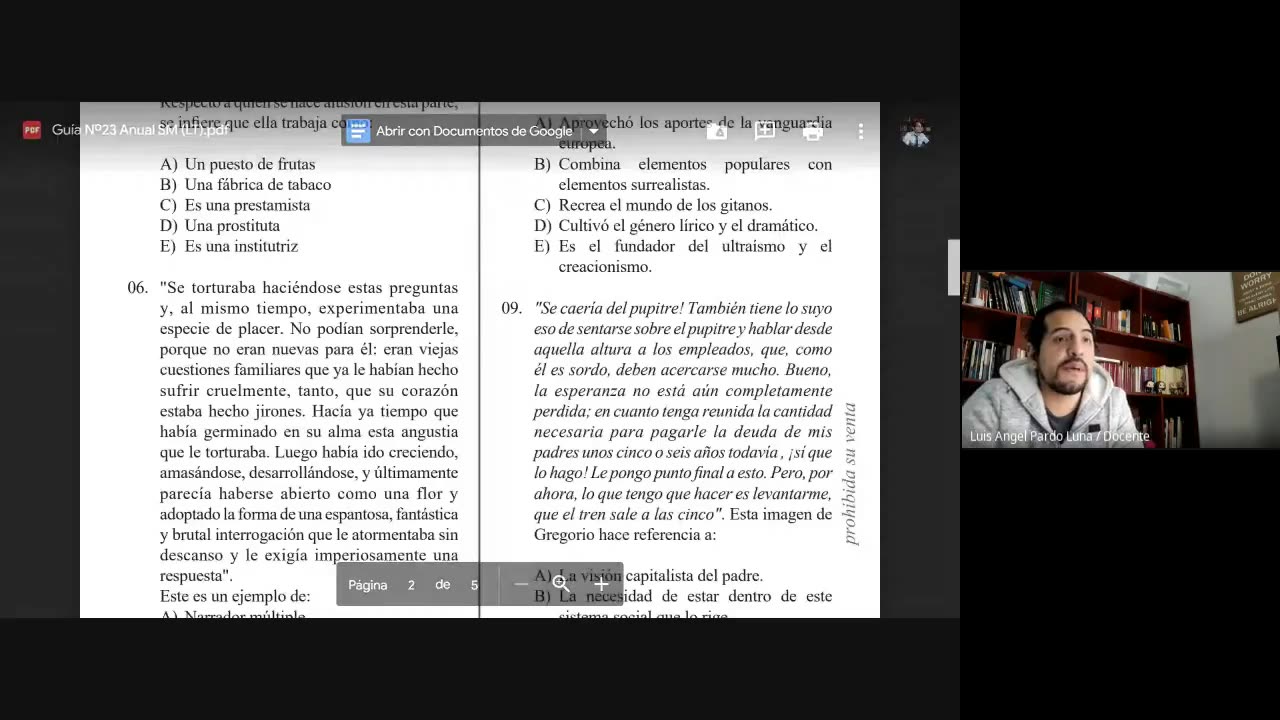This screenshot has width=1280, height=720.
Task: Click answer option 'A) Un puesto de frutas'
Action: coord(237,164)
